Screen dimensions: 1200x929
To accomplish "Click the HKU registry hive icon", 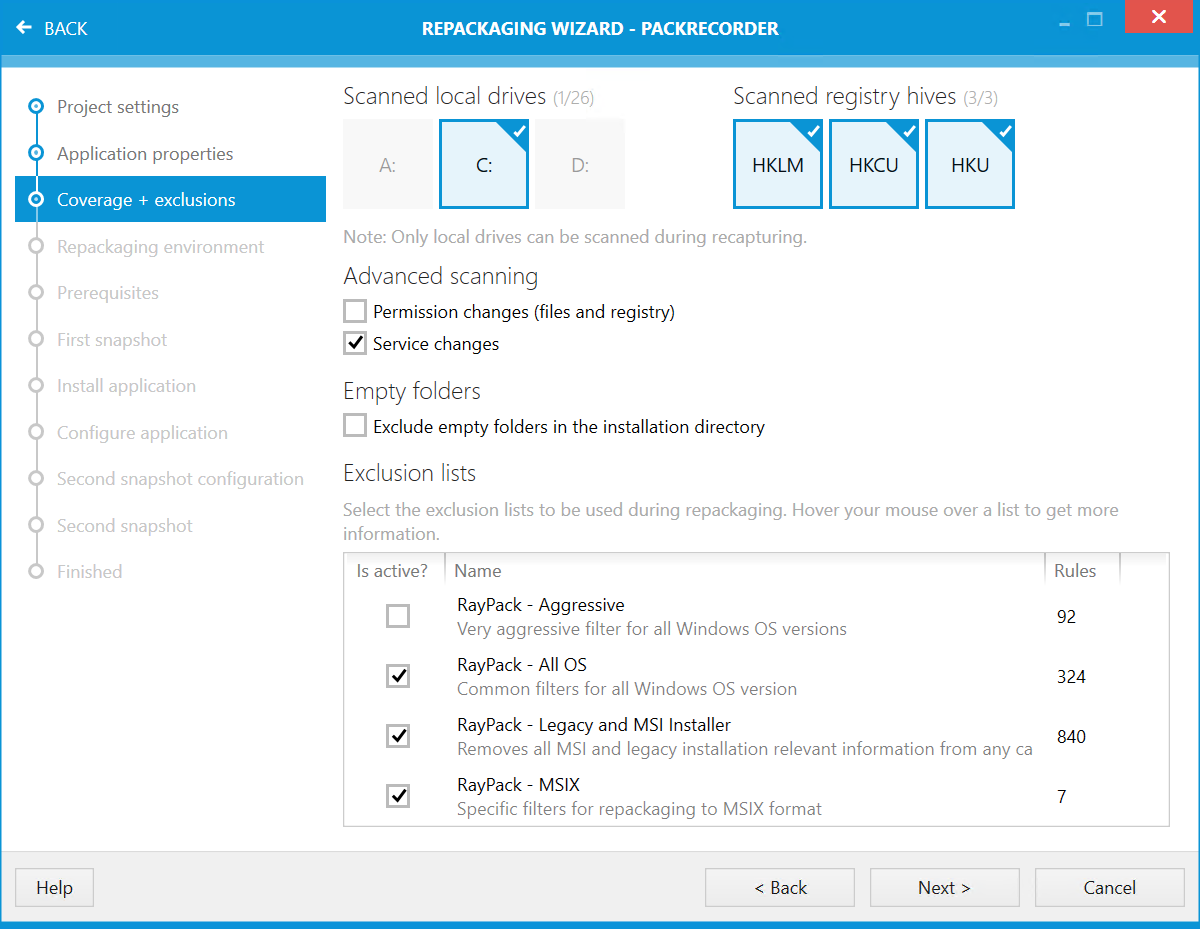I will [970, 163].
